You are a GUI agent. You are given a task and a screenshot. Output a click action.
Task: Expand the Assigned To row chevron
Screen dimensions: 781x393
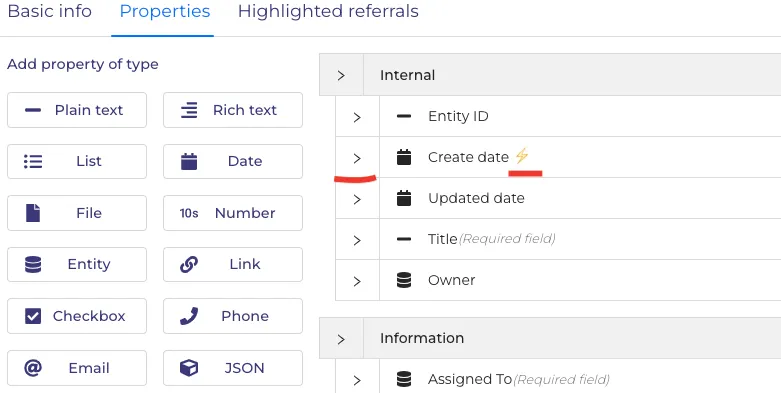tap(357, 381)
